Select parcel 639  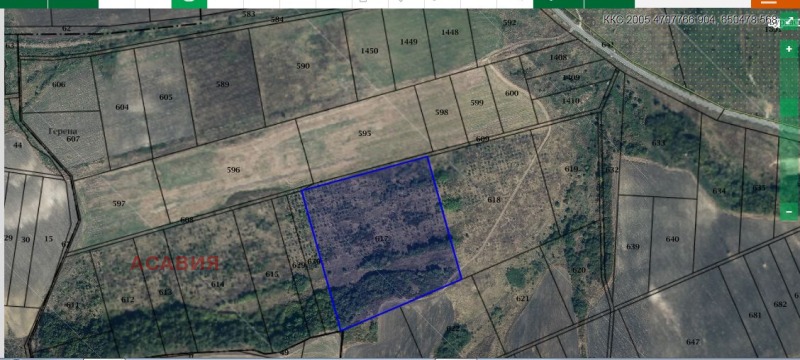[x=633, y=247]
